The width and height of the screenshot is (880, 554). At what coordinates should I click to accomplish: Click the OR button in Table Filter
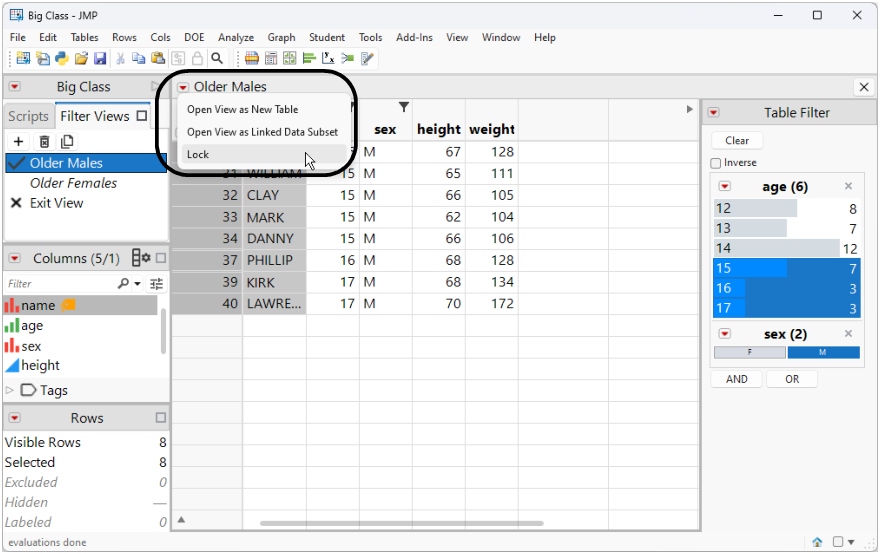792,379
